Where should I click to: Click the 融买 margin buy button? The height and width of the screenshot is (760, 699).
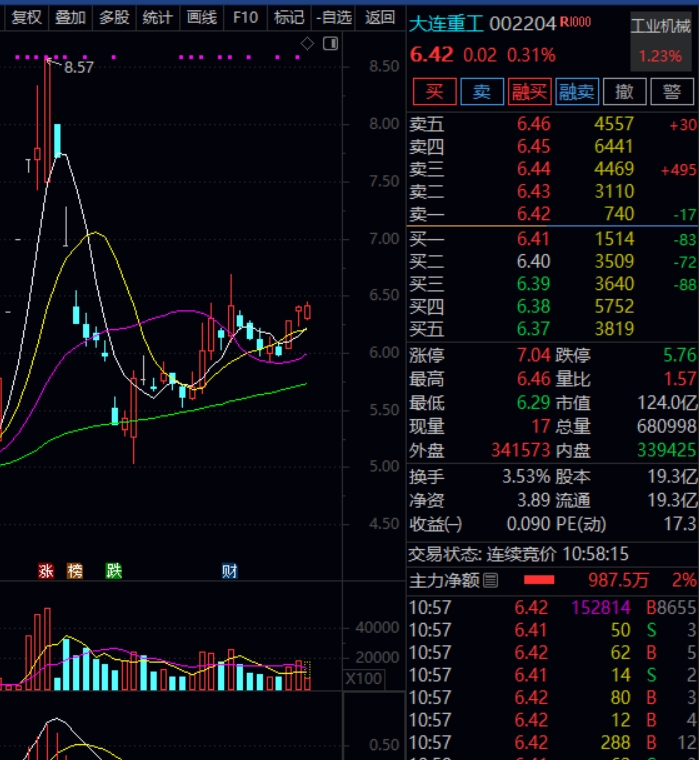point(529,91)
